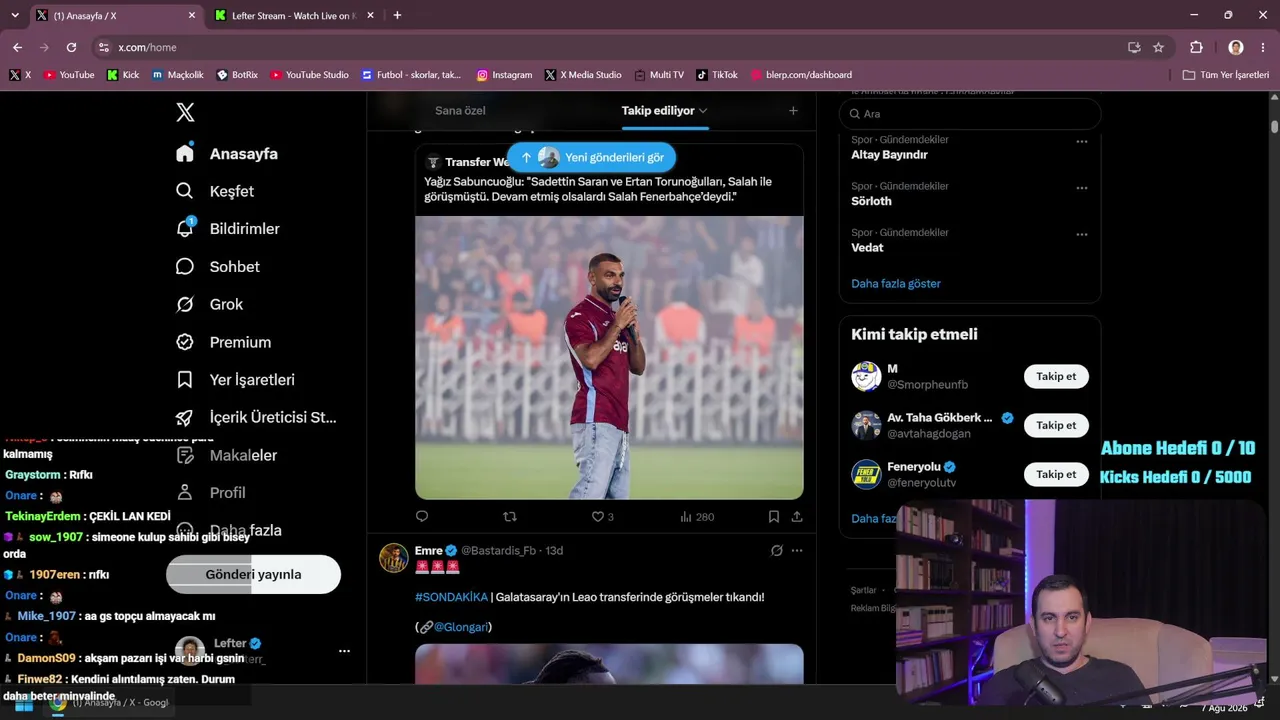The image size is (1280, 720).
Task: Open the Altay Bayındır trending topic
Action: [x=889, y=155]
